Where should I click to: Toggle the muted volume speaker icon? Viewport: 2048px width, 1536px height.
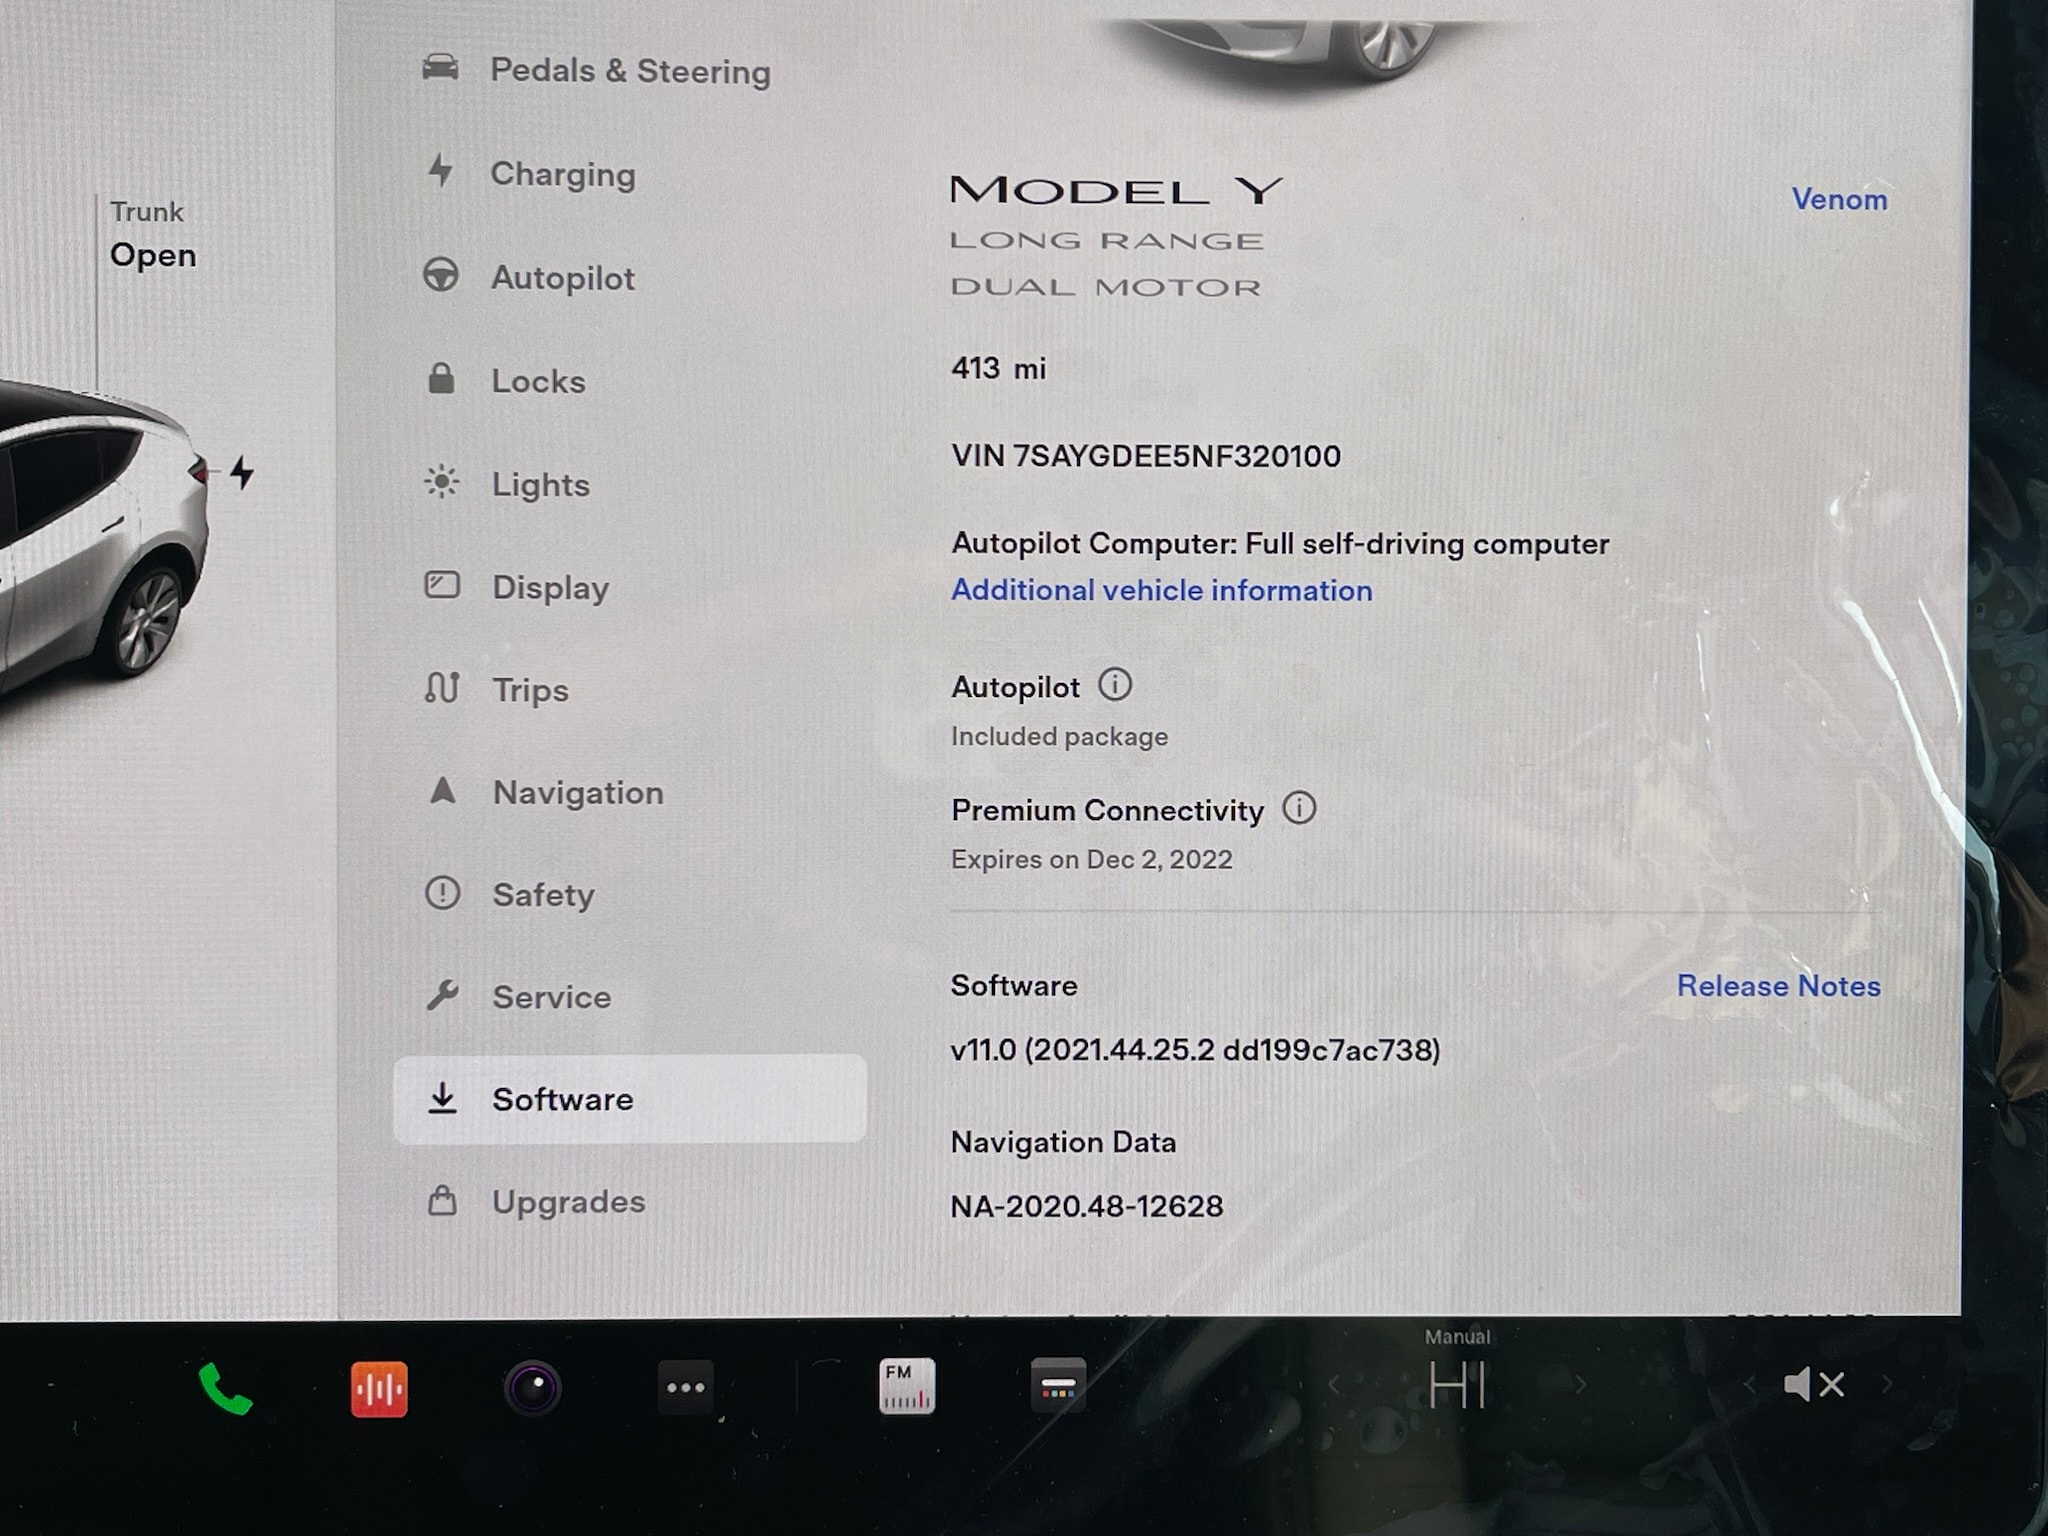click(1813, 1385)
